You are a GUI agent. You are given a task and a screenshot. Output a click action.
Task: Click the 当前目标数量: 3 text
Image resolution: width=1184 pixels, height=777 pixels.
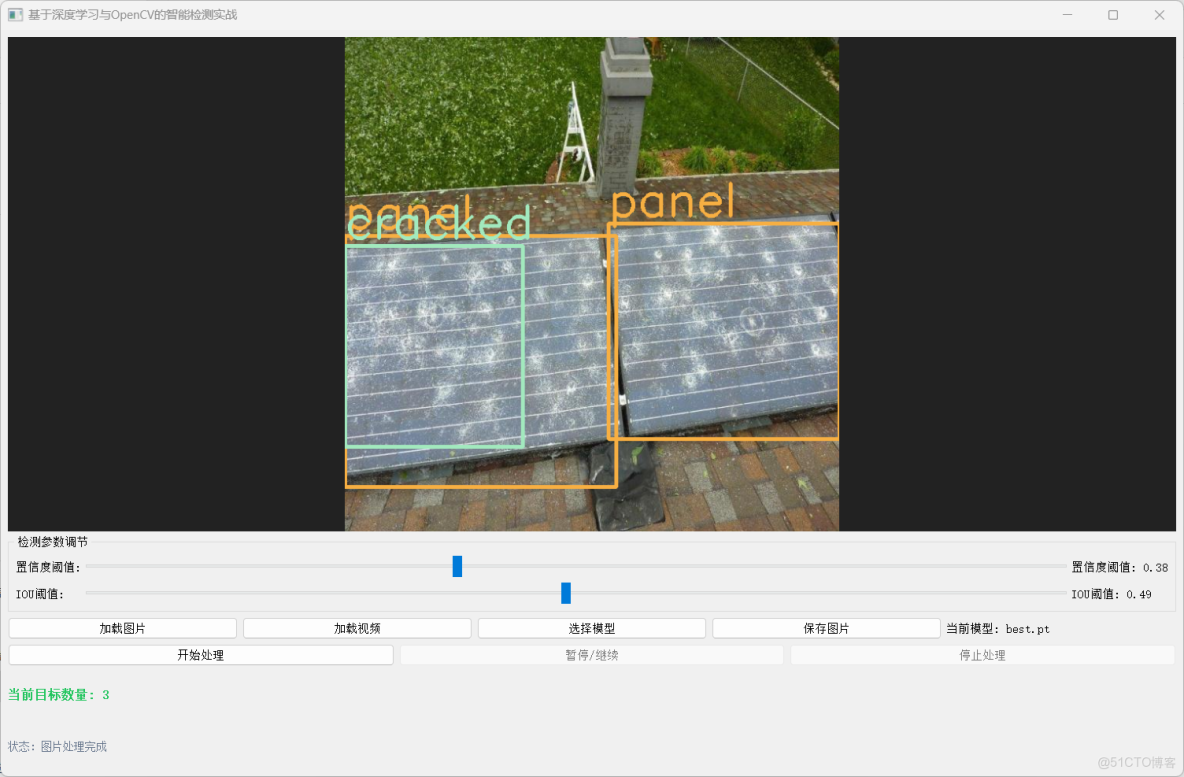(x=59, y=695)
